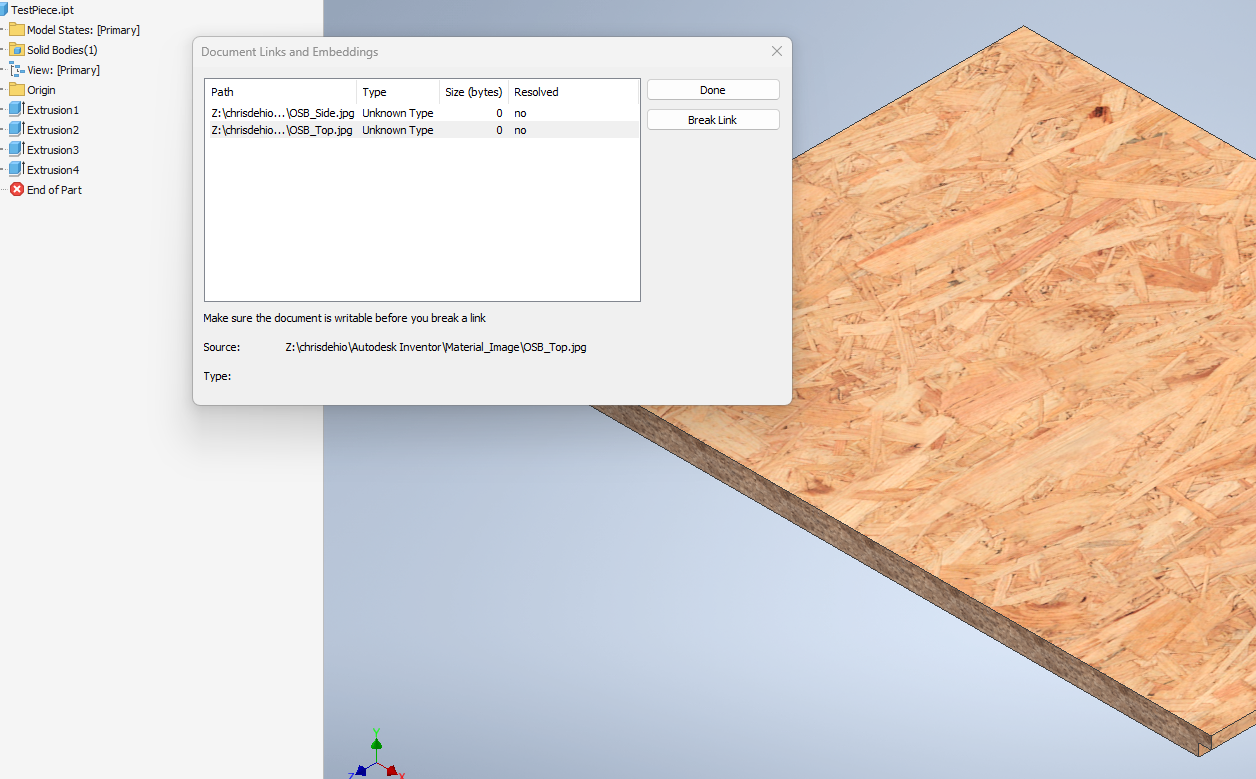Screen dimensions: 1256x779
Task: Sort links by the Path column header
Action: click(x=280, y=92)
